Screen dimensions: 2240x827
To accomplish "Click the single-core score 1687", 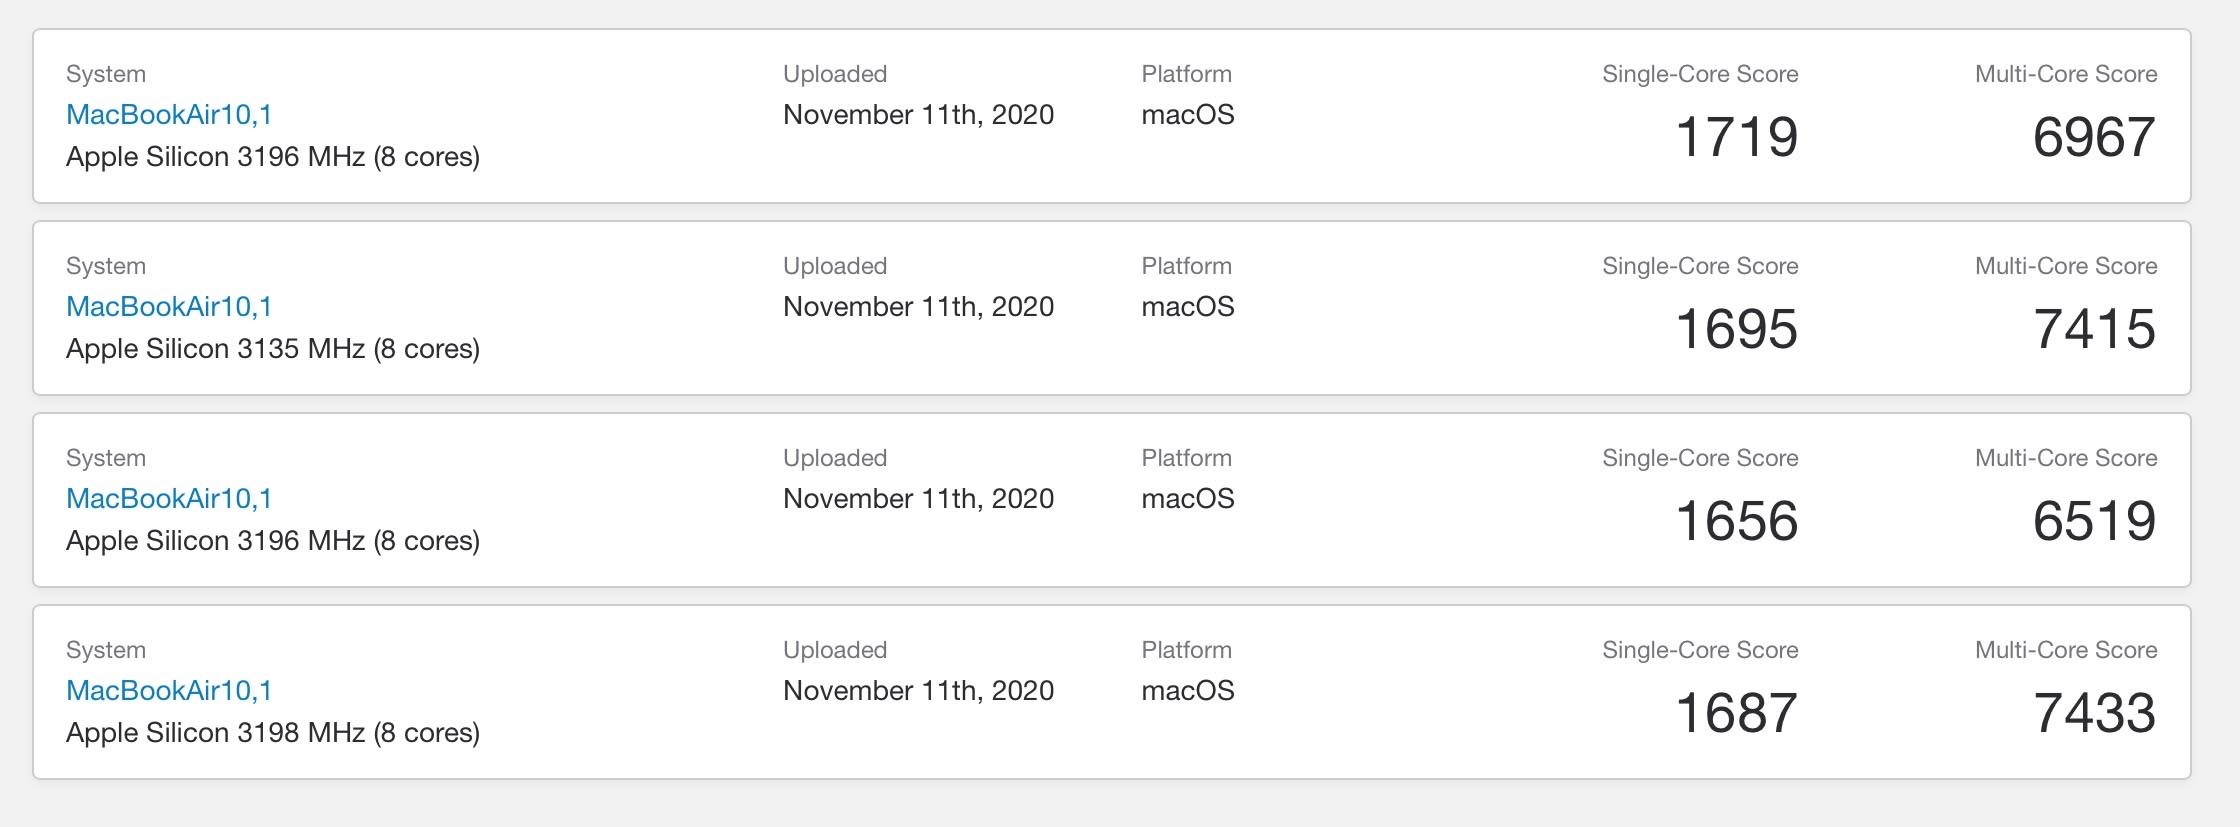I will tap(1736, 713).
